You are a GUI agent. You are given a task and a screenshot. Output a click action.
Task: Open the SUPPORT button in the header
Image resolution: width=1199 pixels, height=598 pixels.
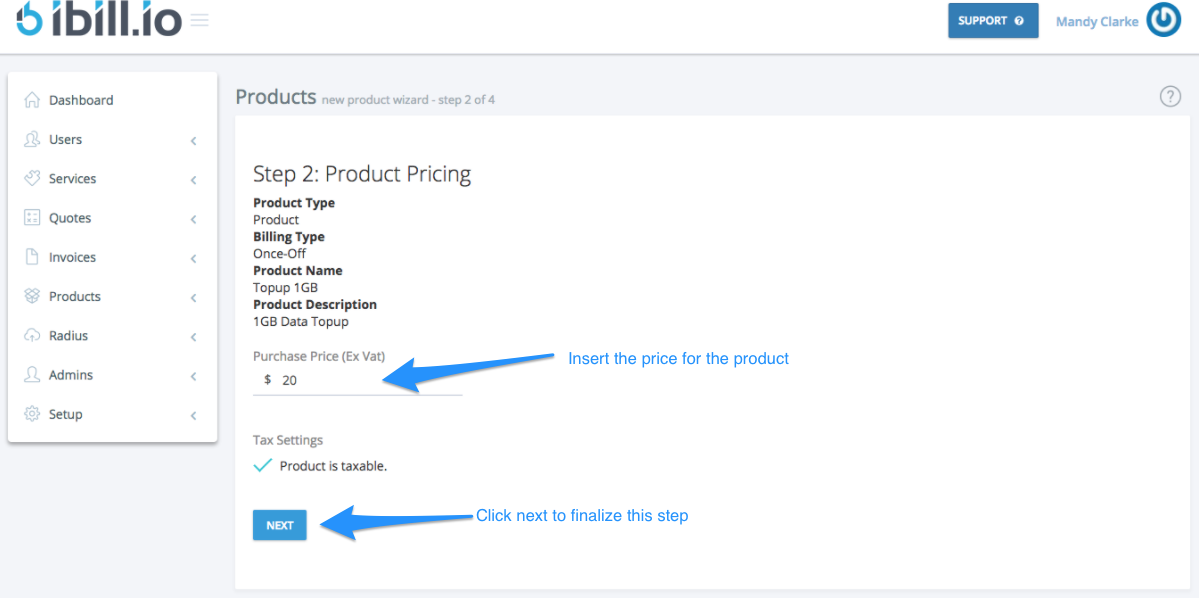pyautogui.click(x=992, y=20)
